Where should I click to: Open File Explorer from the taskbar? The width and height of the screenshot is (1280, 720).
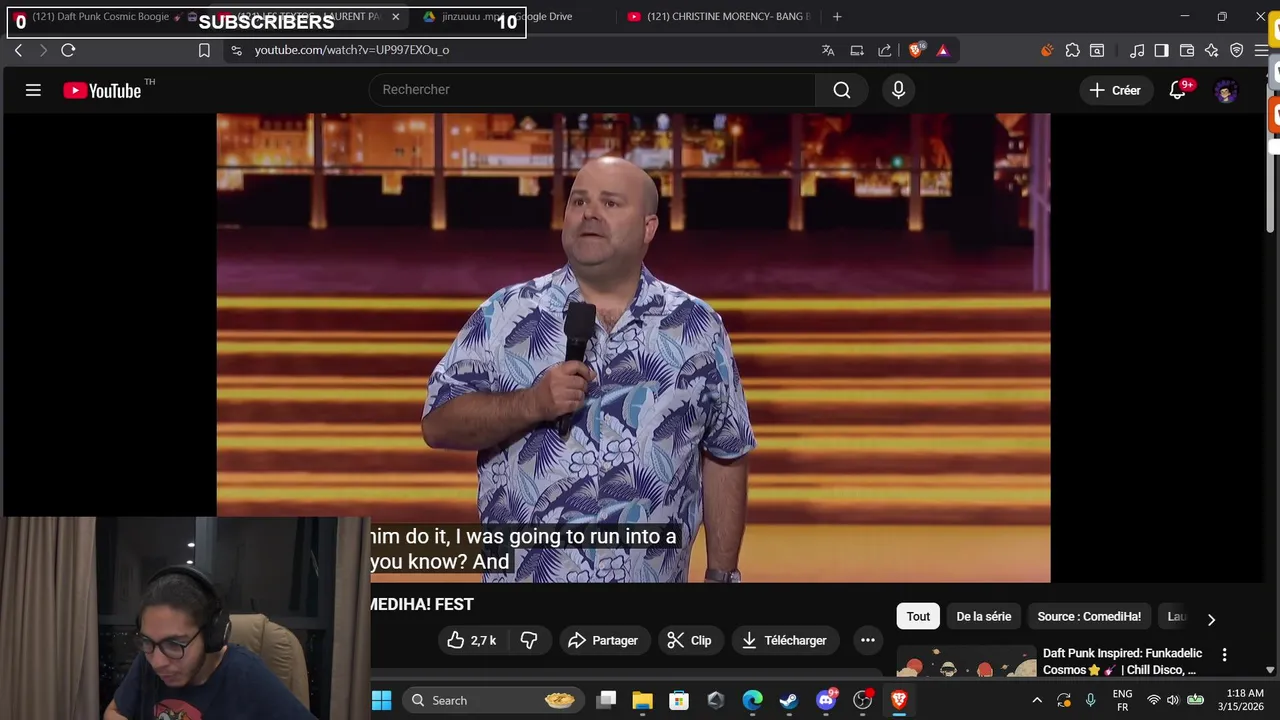pos(642,701)
